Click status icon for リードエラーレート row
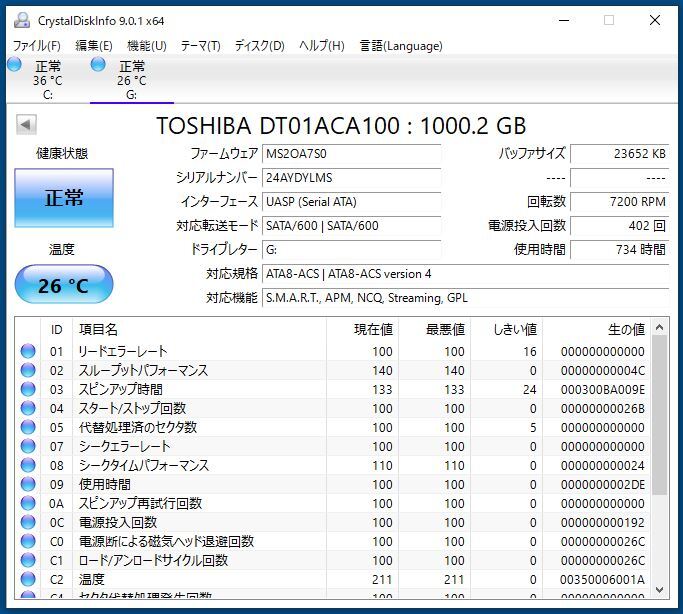Screen dimensions: 683x614 coord(28,351)
